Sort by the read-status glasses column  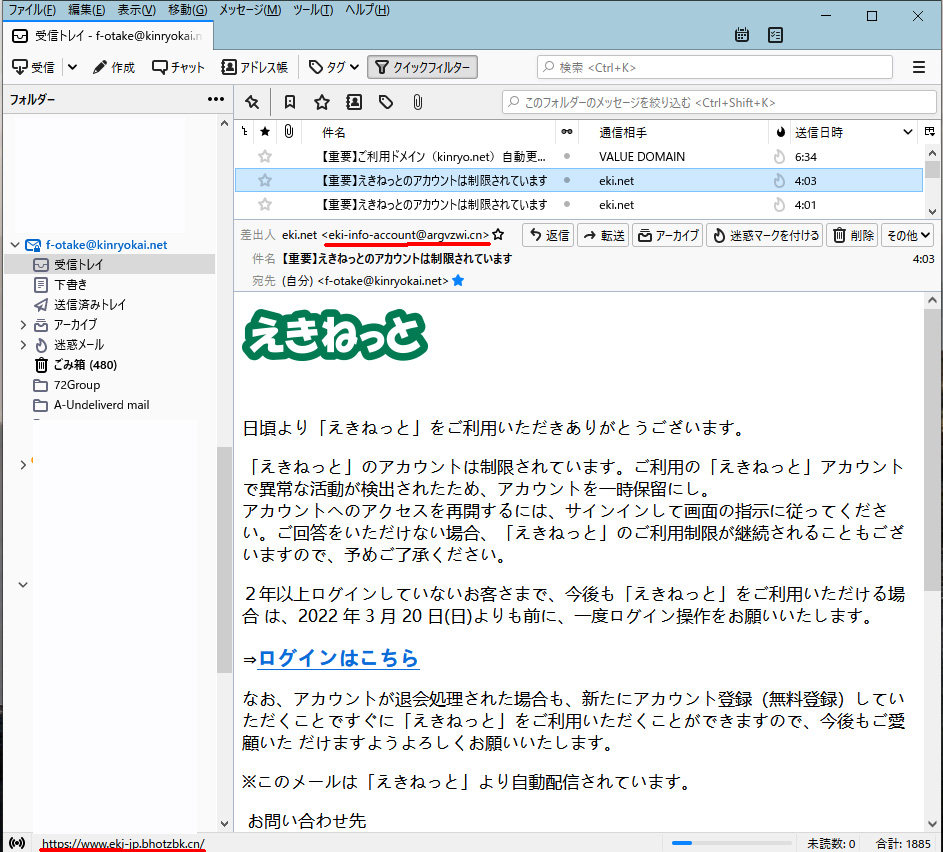567,132
